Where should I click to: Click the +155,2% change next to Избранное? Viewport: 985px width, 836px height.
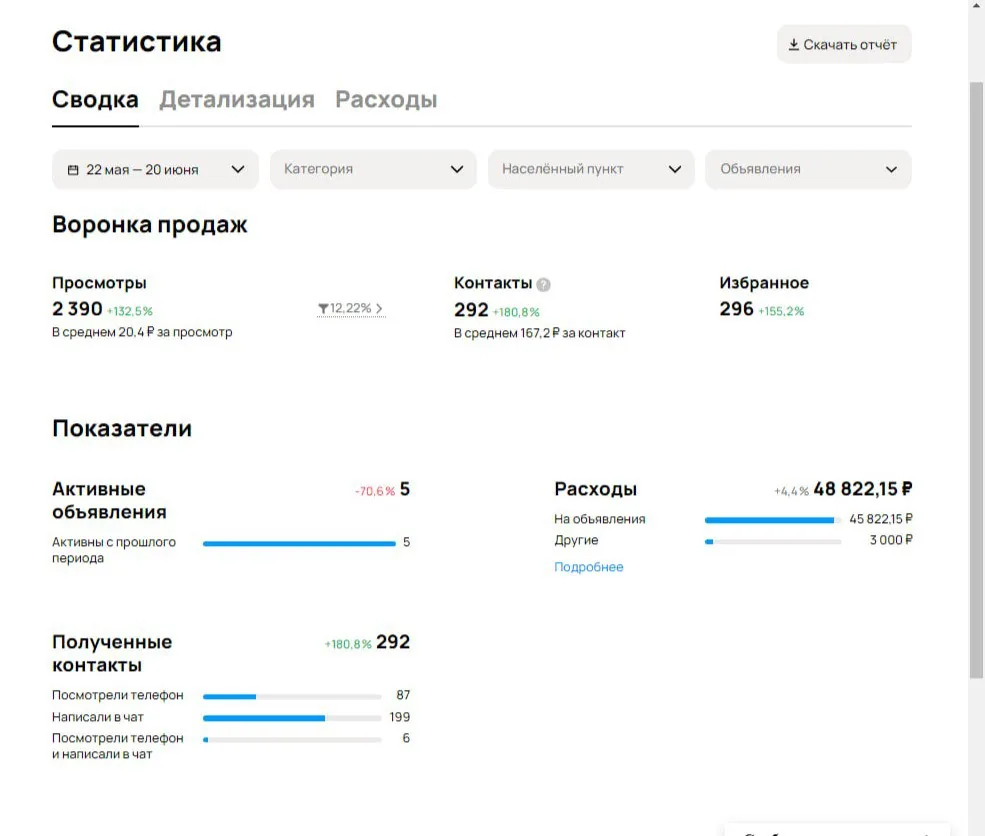pos(781,311)
